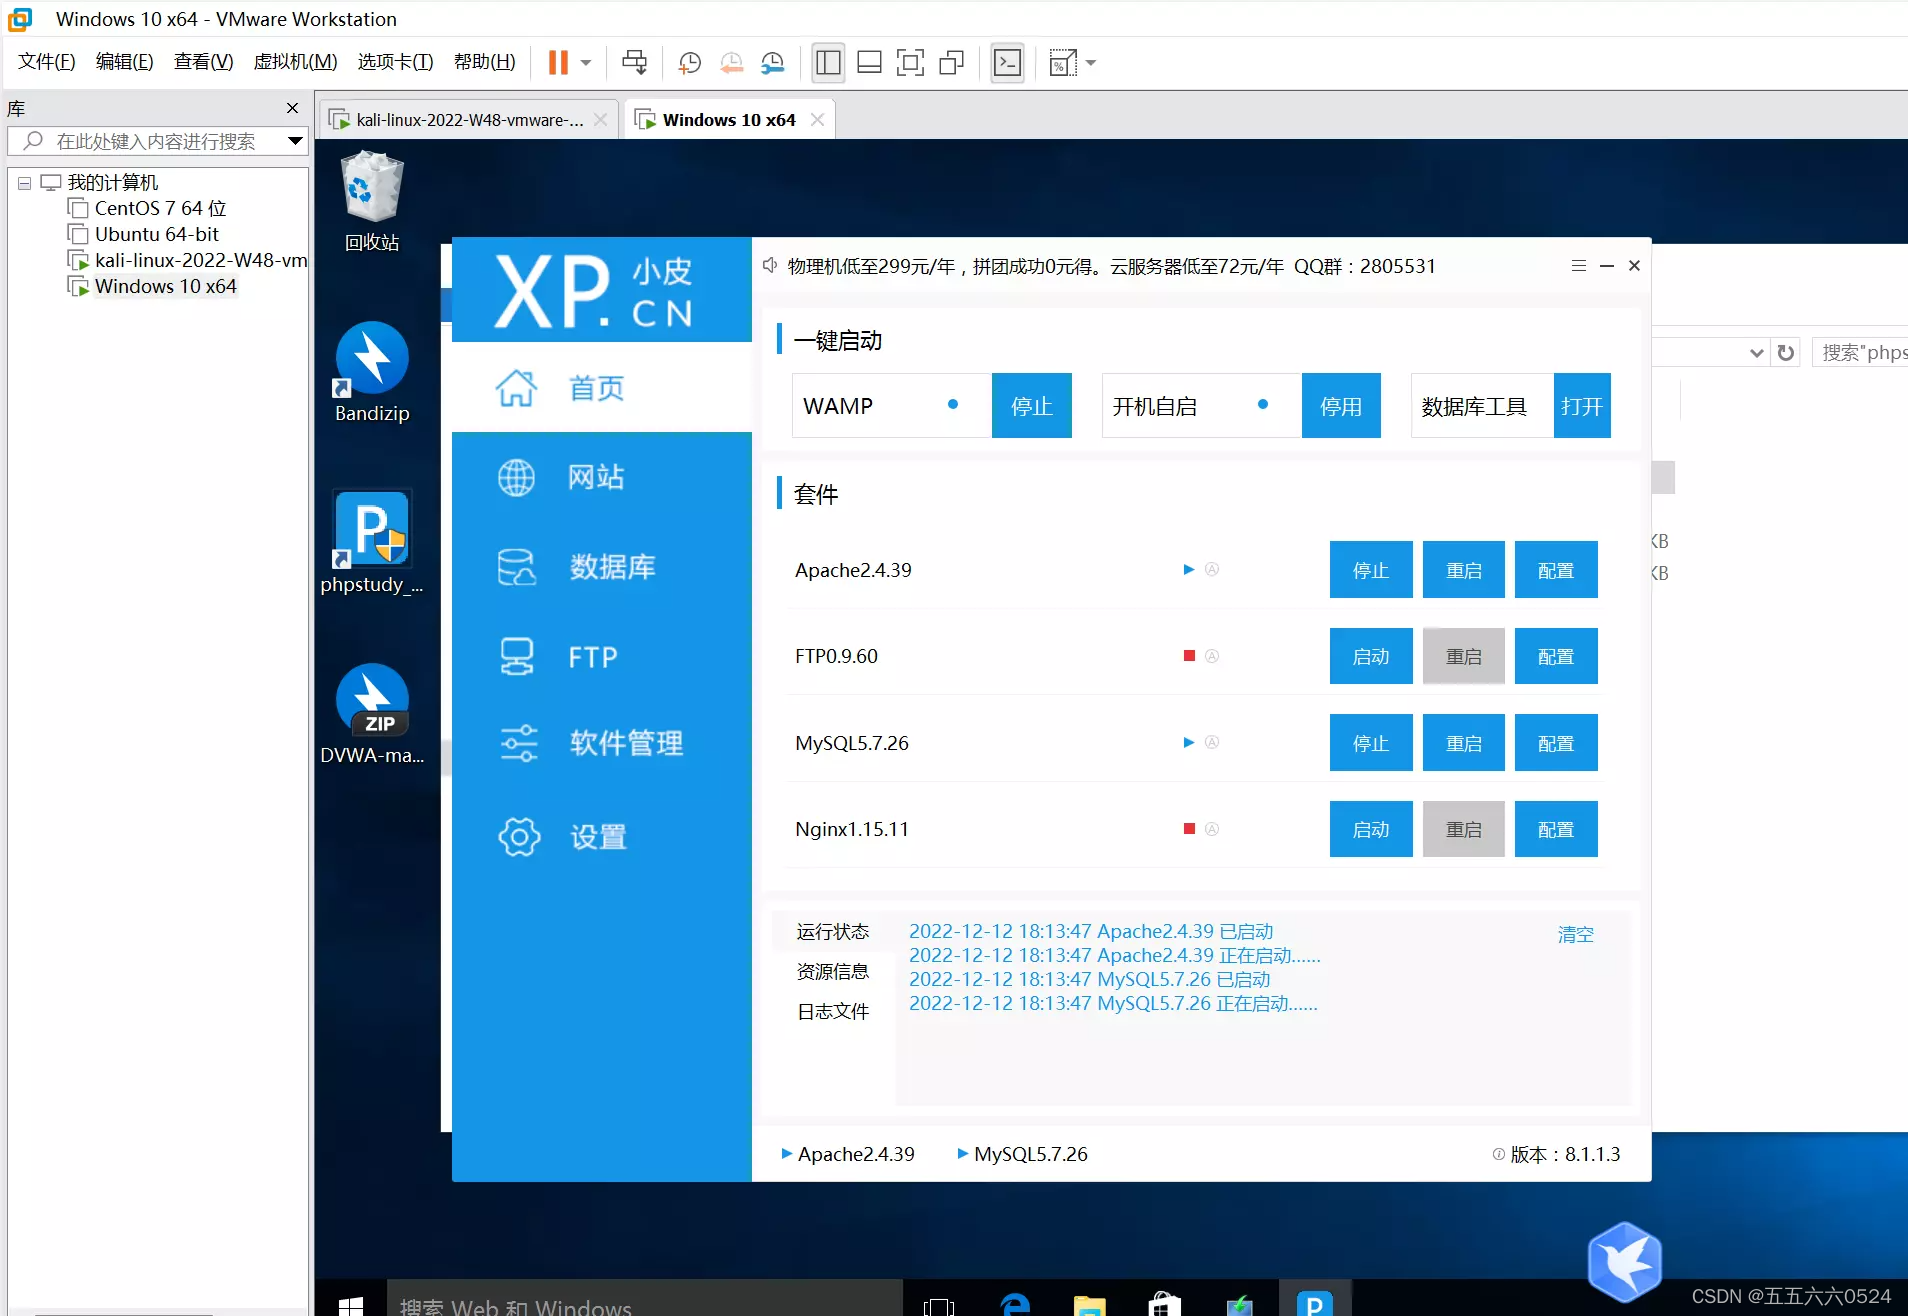1908x1316 pixels.
Task: Open the 数据库工具 with 打开 button
Action: (x=1582, y=406)
